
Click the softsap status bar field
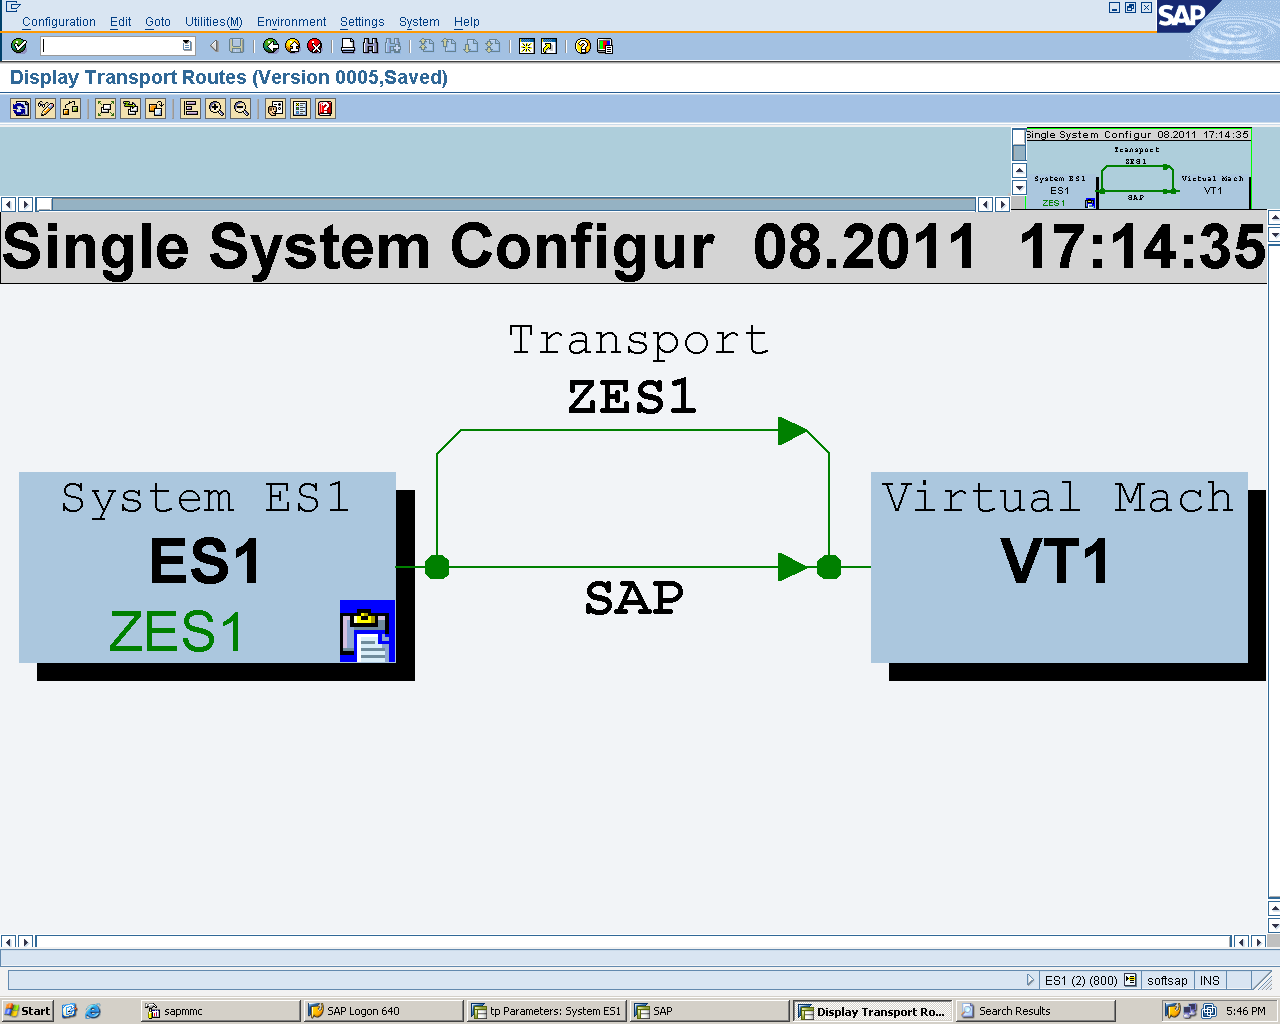[1167, 981]
